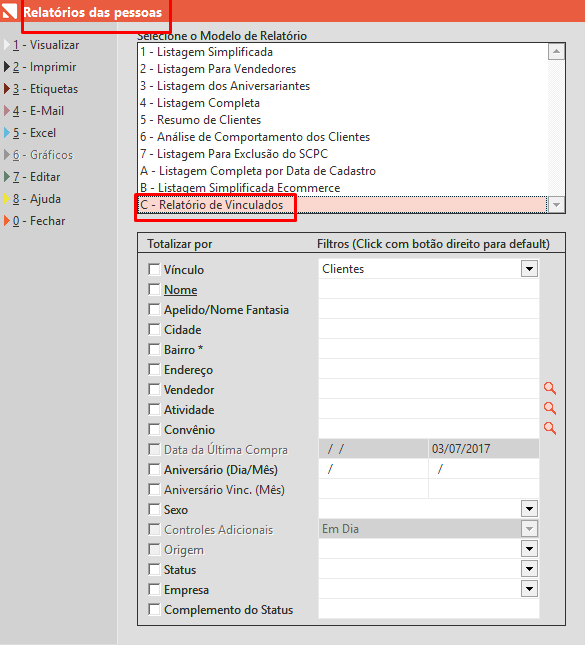
Task: Check Complemento do Status checkbox
Action: [154, 609]
